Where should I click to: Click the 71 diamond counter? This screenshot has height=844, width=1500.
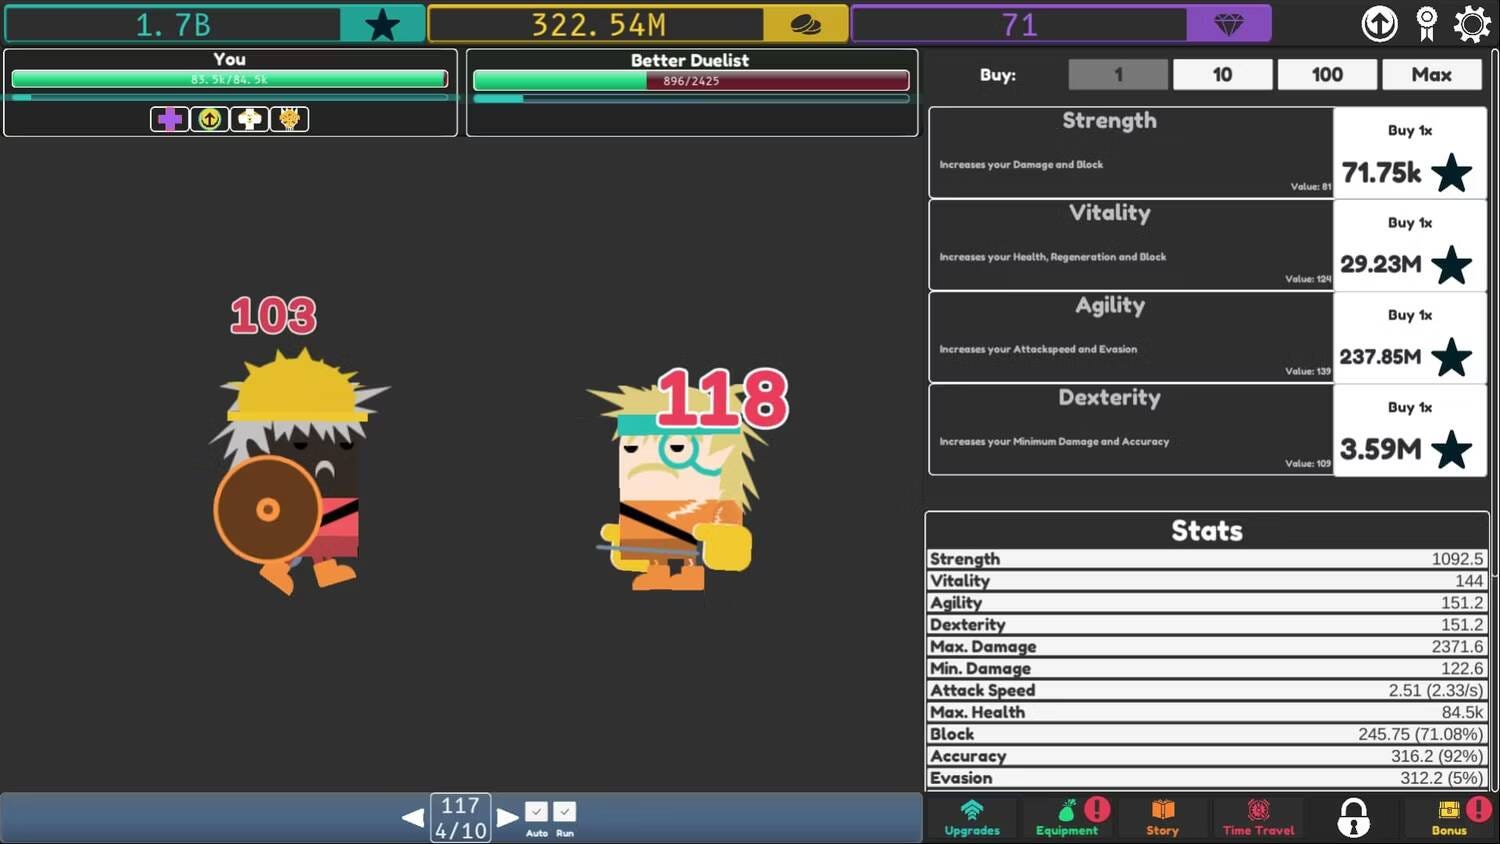point(1019,24)
